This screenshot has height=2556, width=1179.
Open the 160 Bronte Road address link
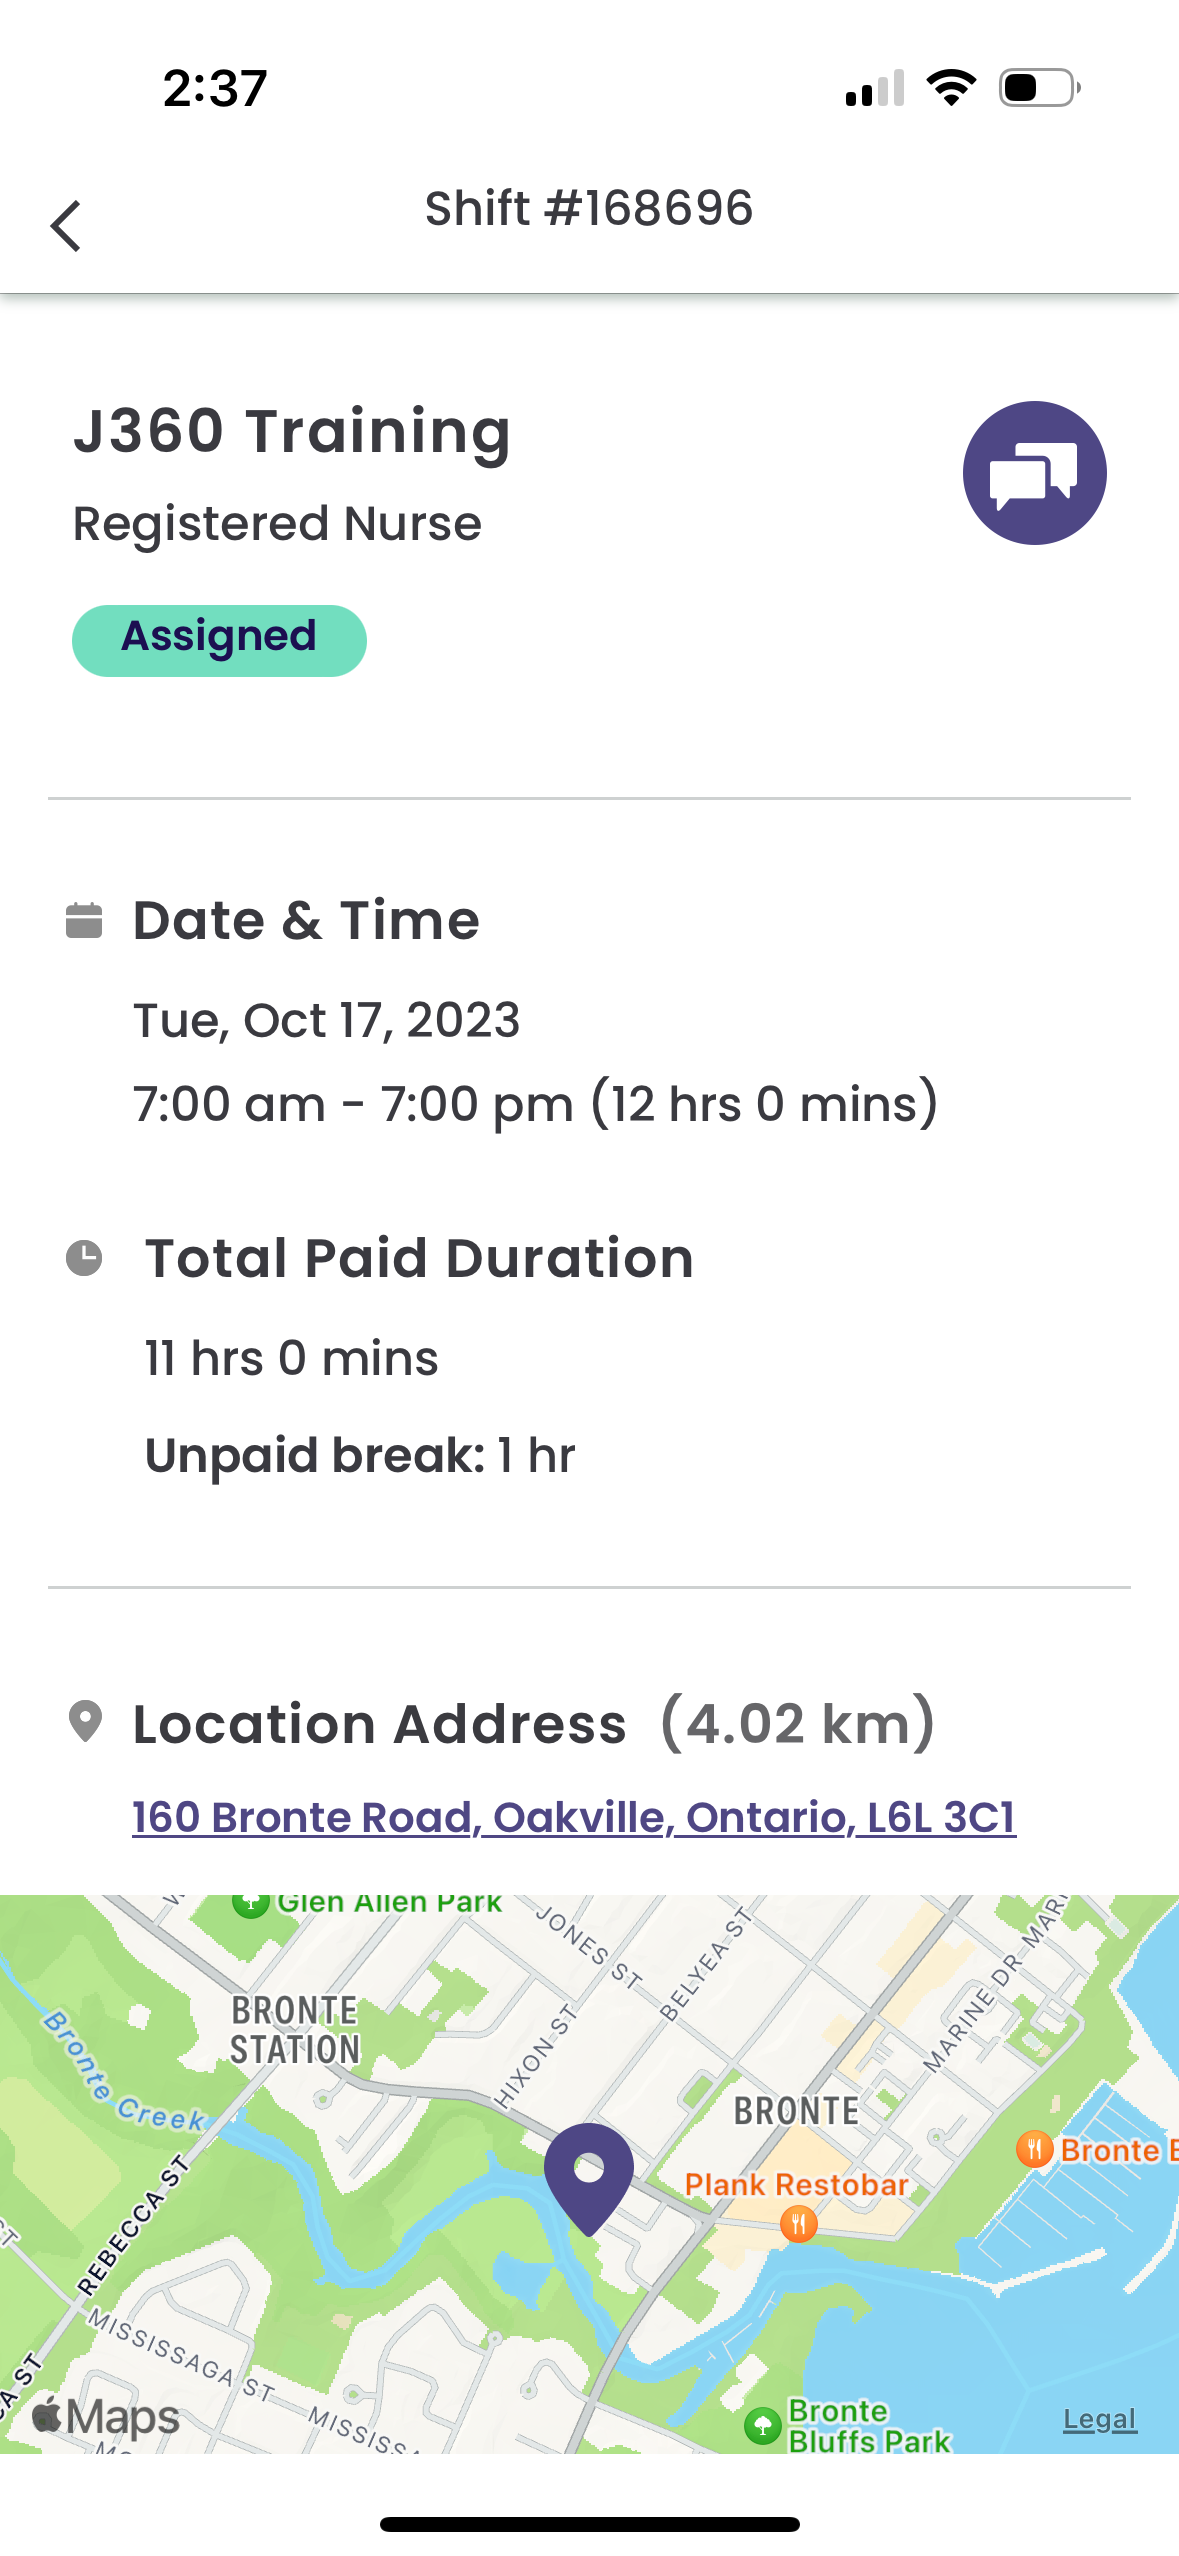coord(574,1817)
